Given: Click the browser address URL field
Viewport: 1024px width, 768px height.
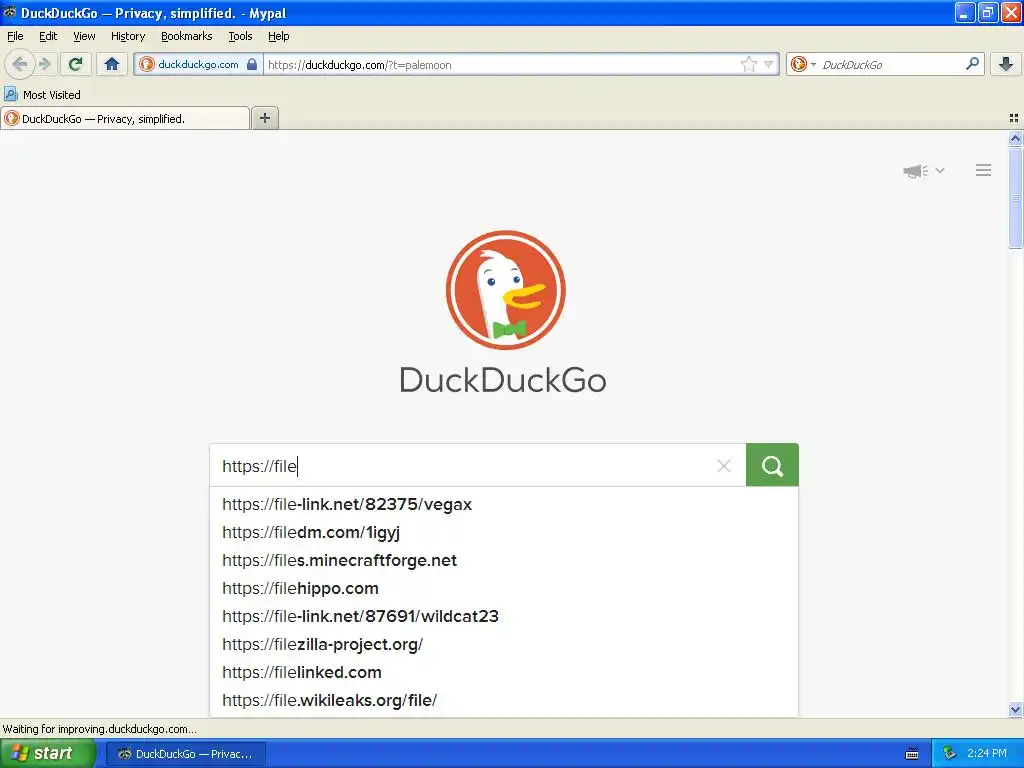Looking at the screenshot, I should pos(500,65).
